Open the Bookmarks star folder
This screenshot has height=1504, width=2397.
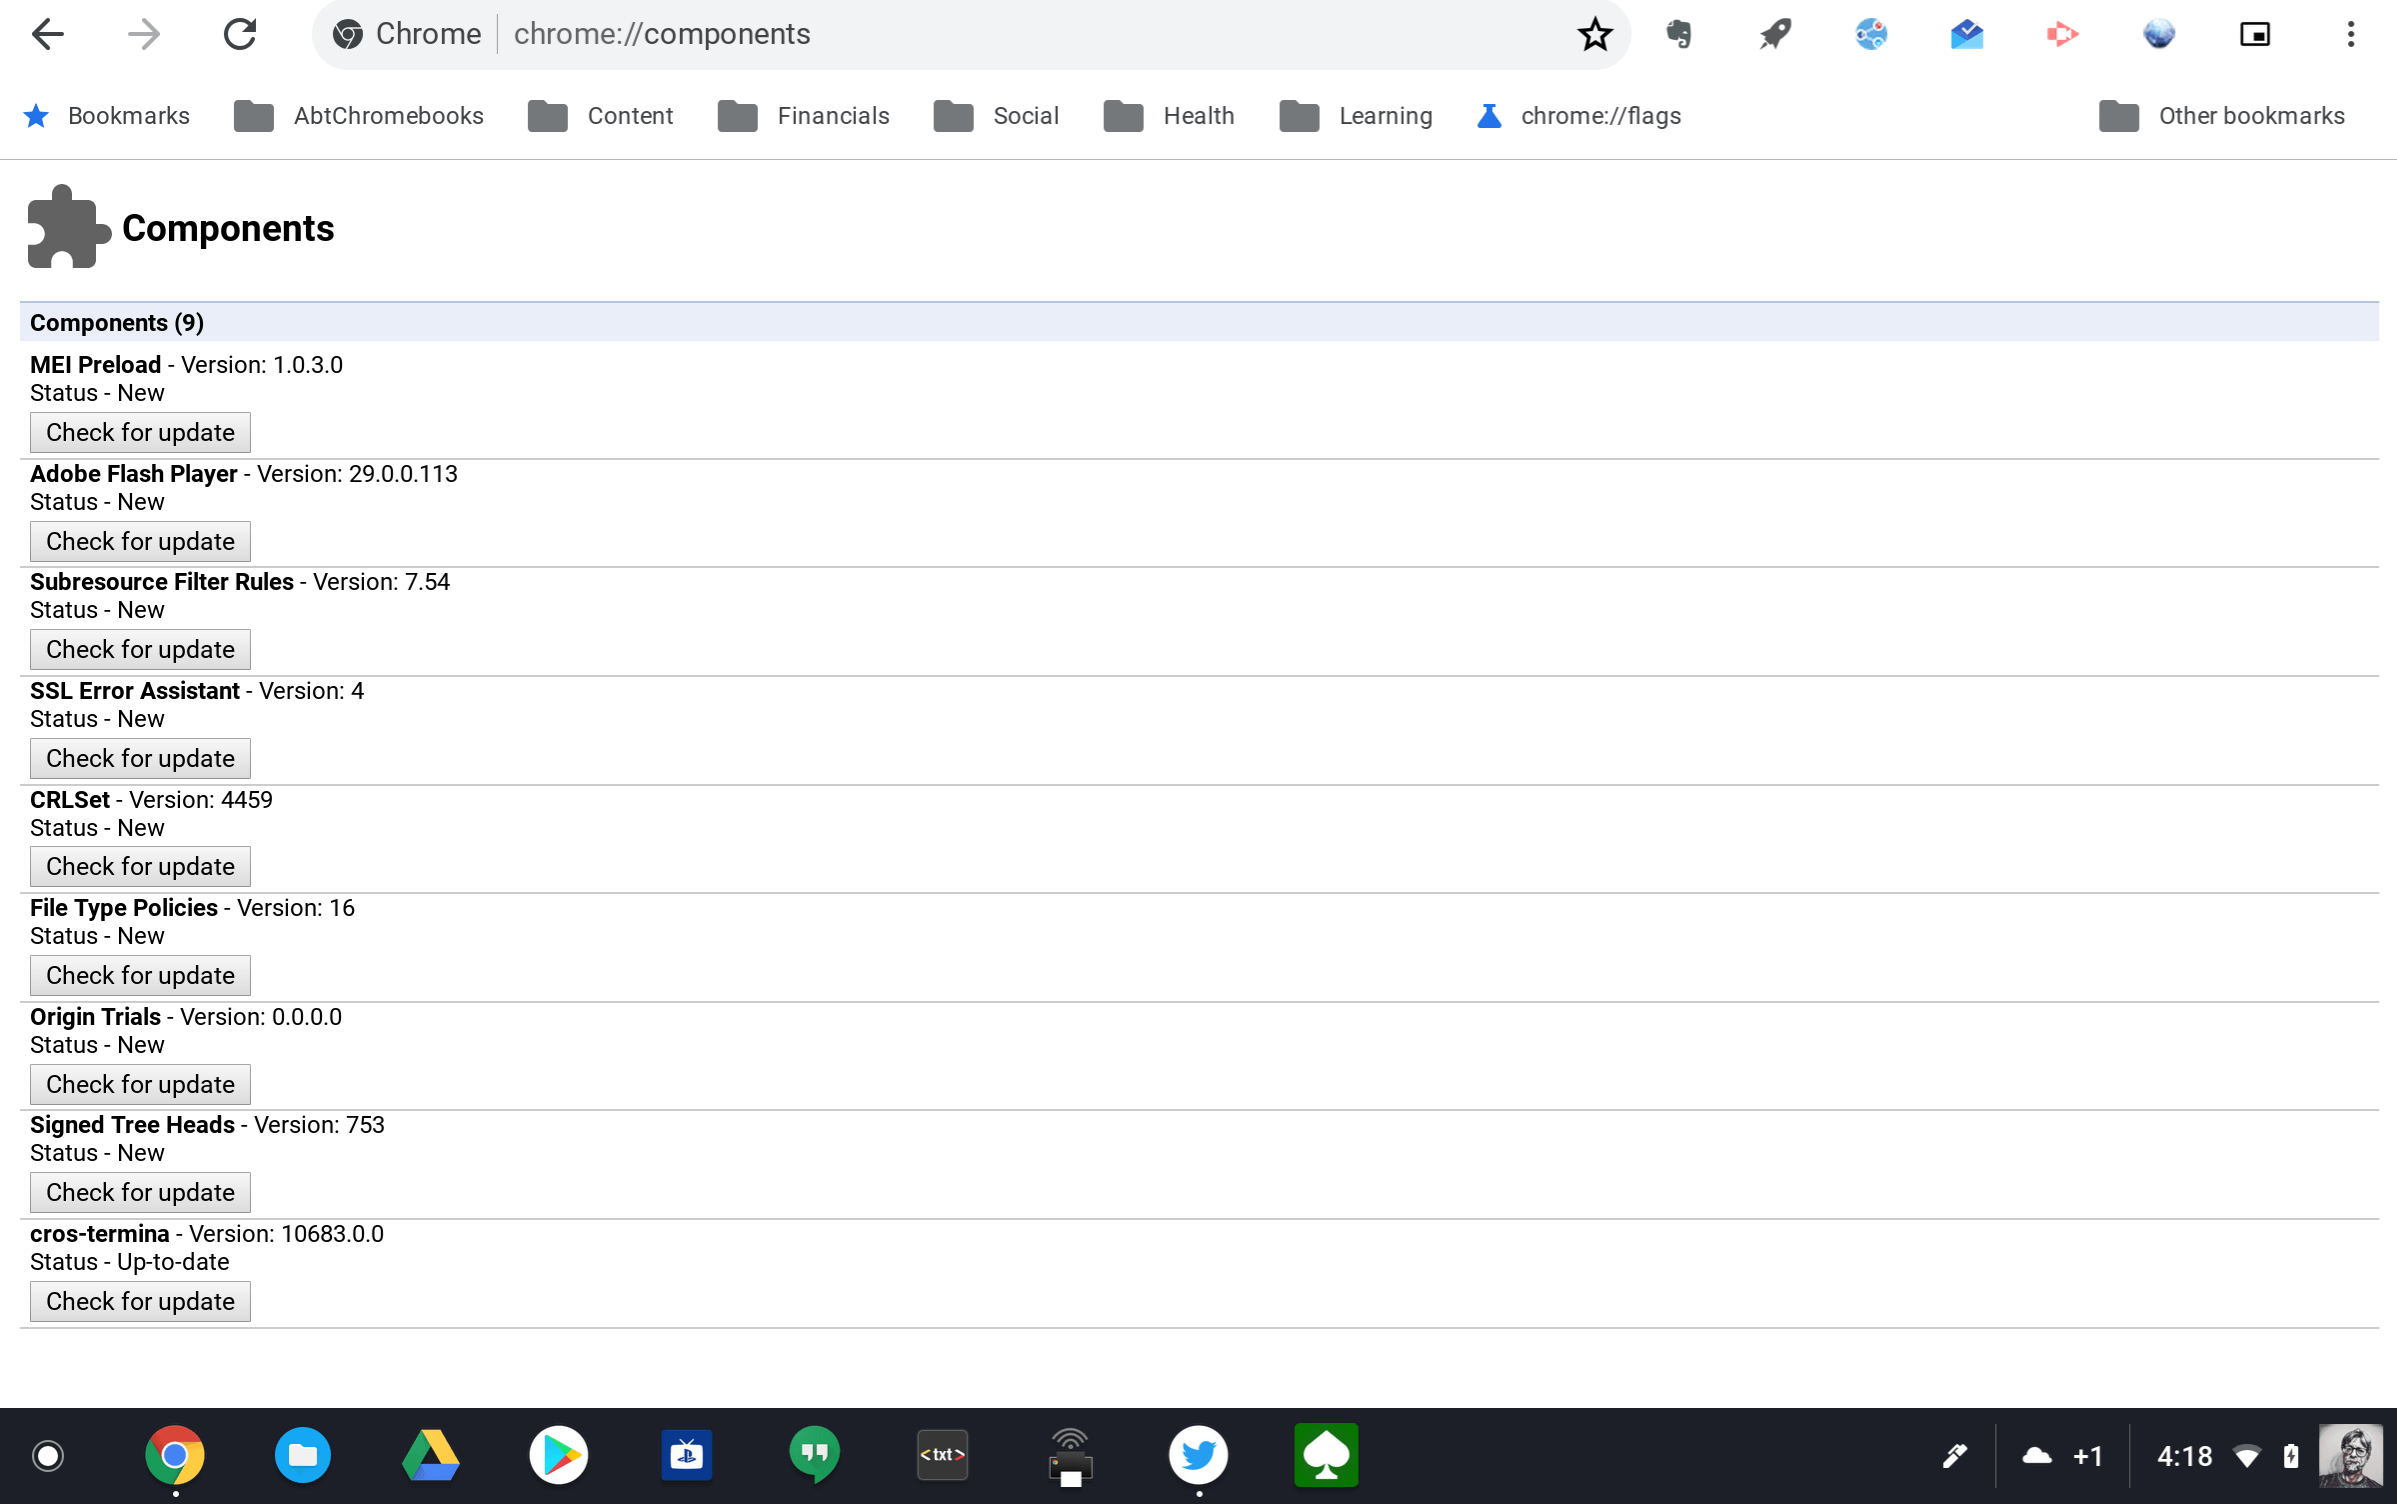coord(106,116)
